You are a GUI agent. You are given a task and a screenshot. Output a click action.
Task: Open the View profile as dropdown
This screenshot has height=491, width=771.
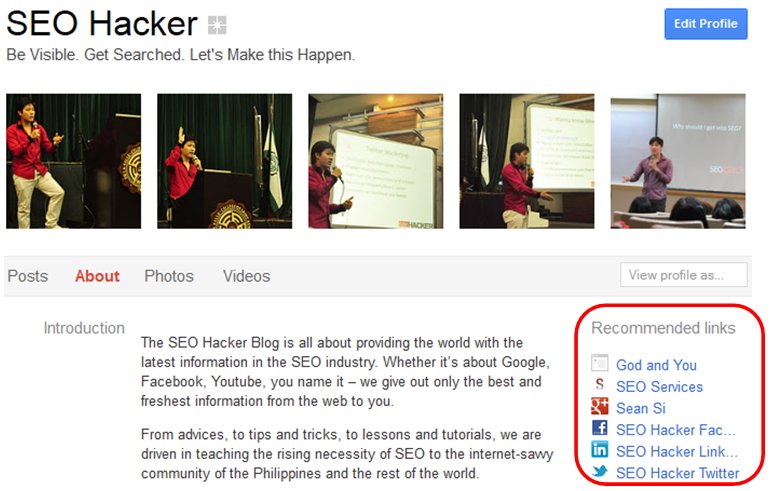point(683,275)
